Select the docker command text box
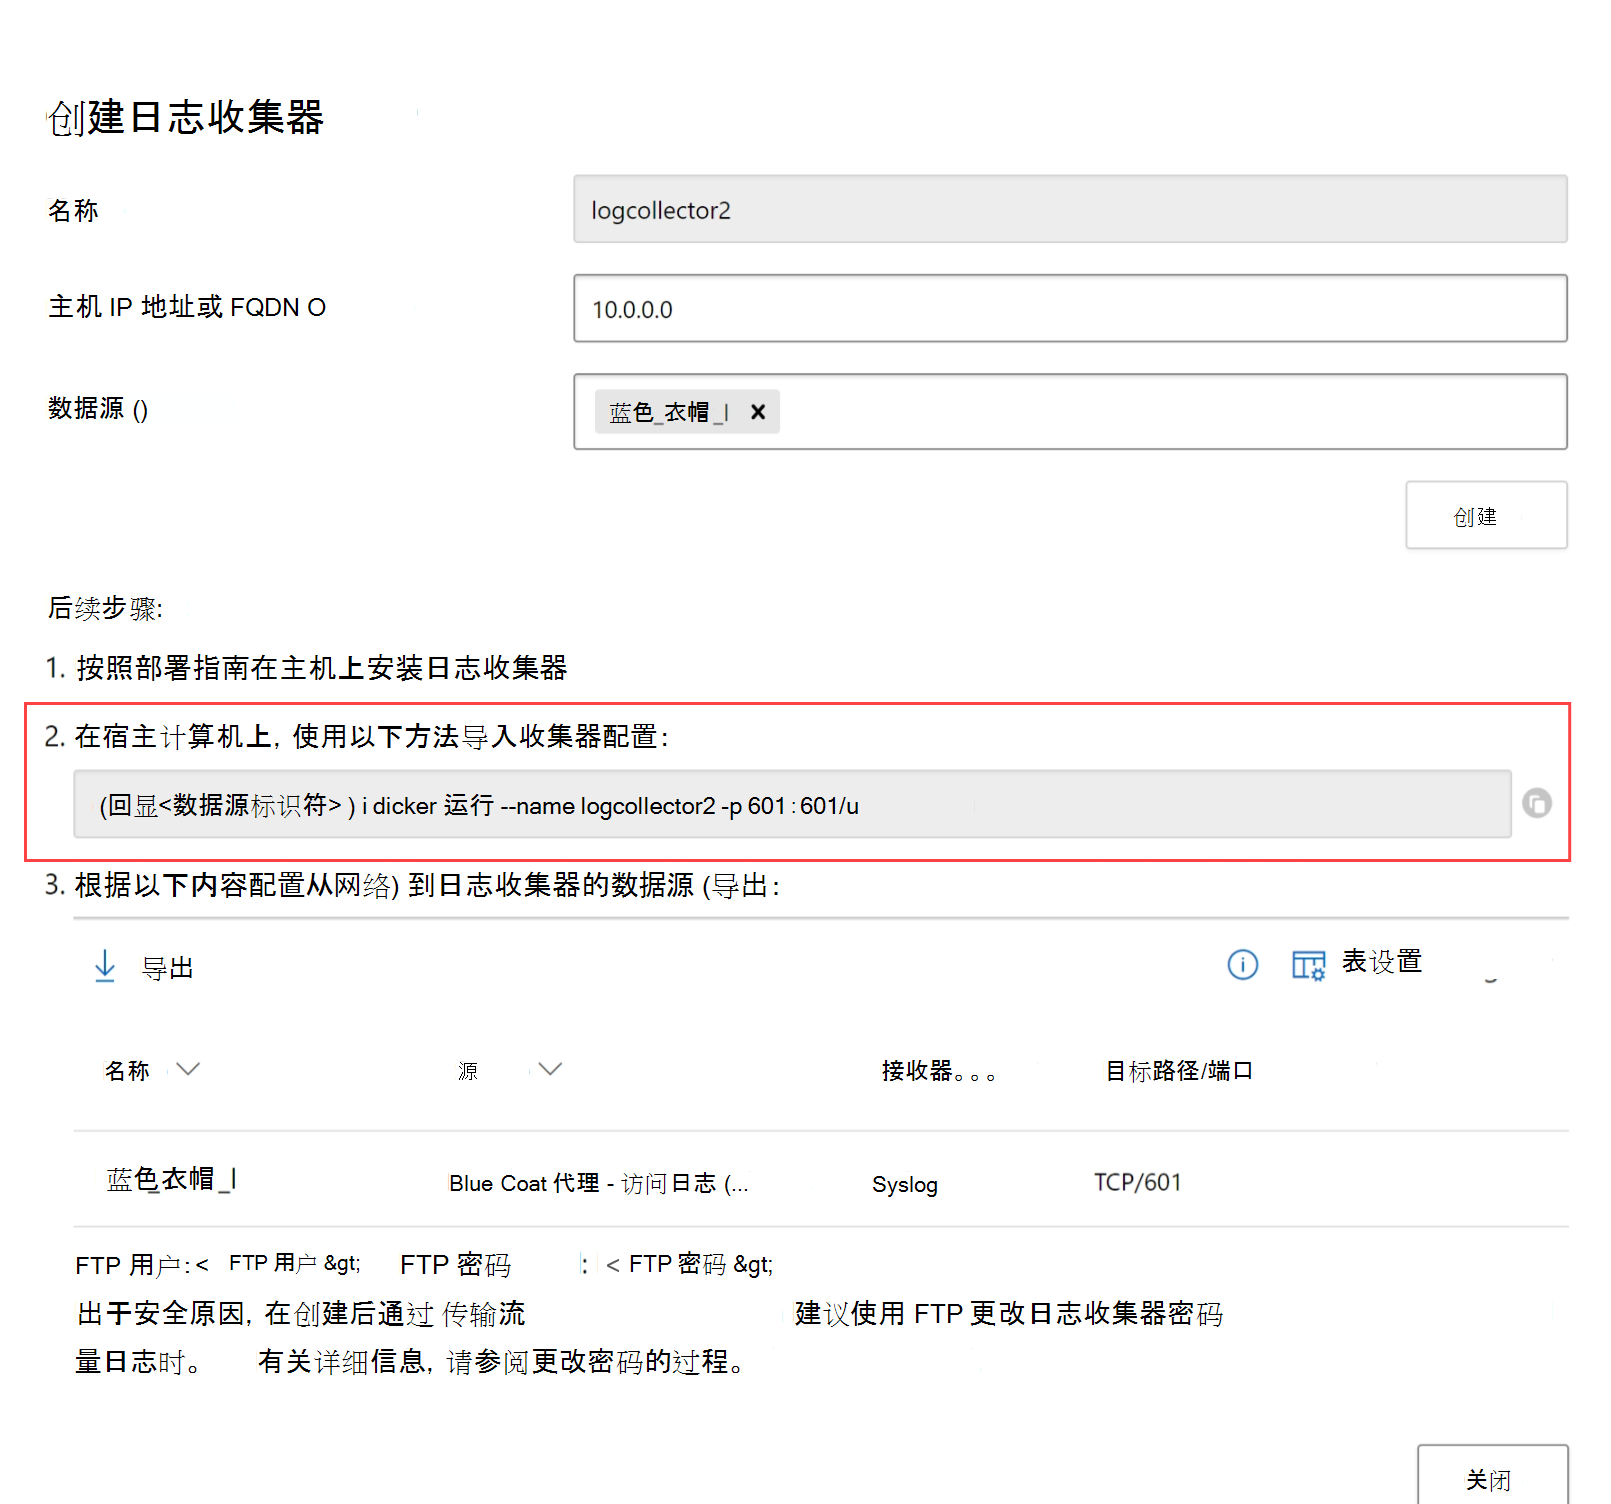The width and height of the screenshot is (1611, 1504). tap(792, 804)
